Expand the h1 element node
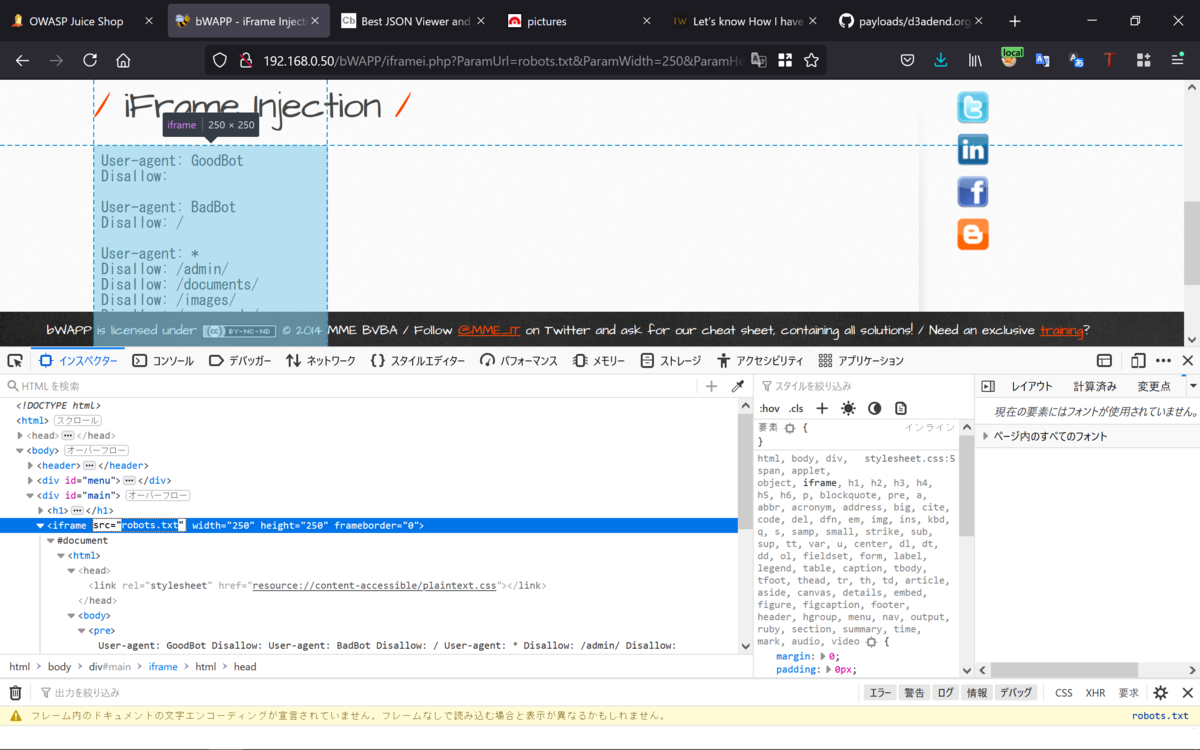Screen dimensions: 1200x750 pyautogui.click(x=41, y=511)
